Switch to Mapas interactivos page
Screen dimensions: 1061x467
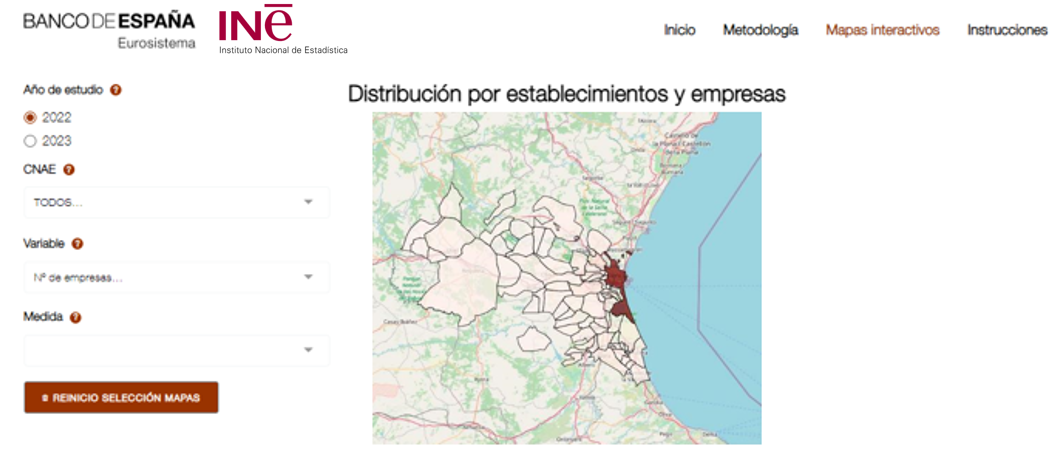click(882, 30)
